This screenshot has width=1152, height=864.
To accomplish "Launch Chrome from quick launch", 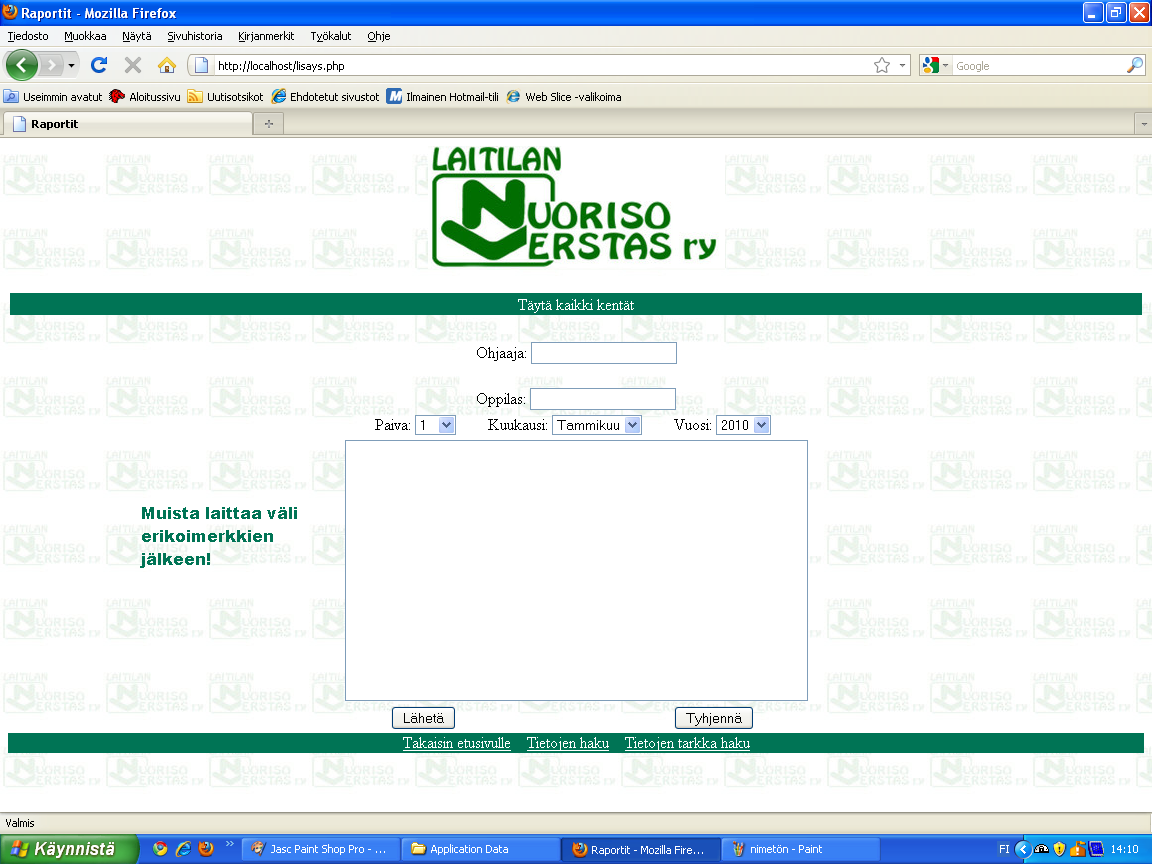I will click(159, 849).
